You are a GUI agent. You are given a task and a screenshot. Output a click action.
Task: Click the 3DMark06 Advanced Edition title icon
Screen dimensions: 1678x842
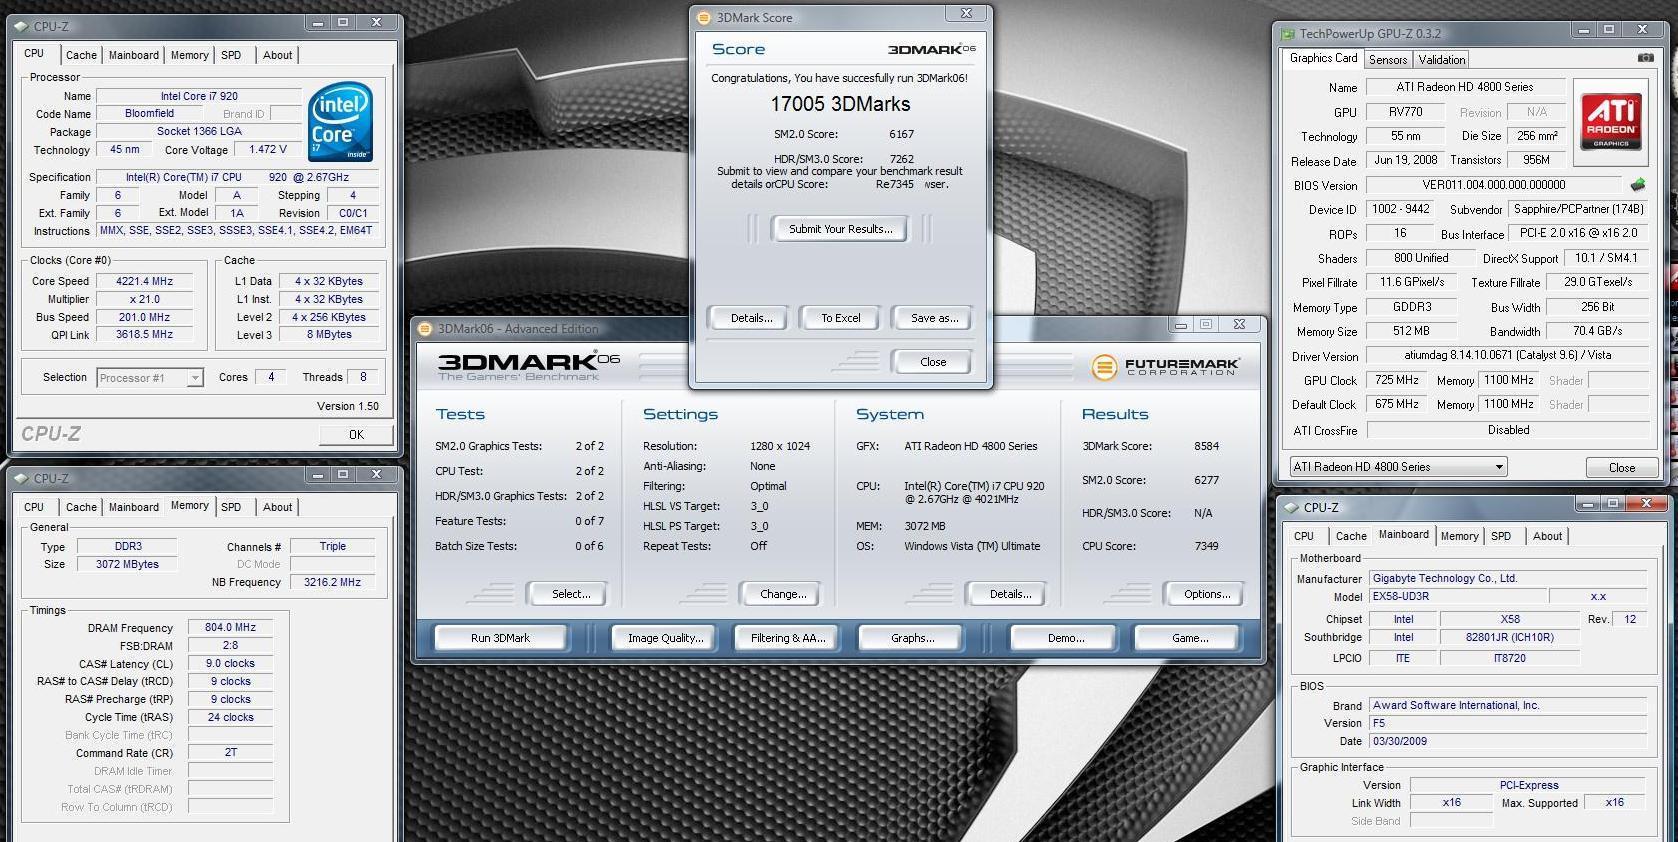[425, 328]
